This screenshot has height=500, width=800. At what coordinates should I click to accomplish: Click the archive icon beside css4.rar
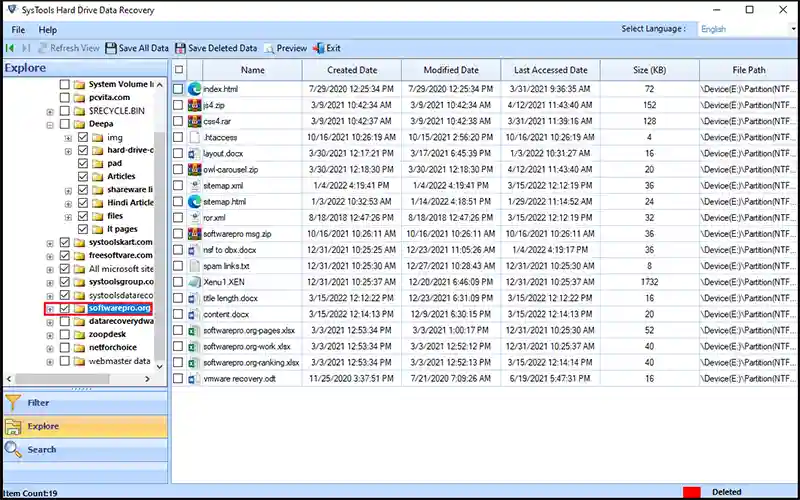tap(194, 121)
